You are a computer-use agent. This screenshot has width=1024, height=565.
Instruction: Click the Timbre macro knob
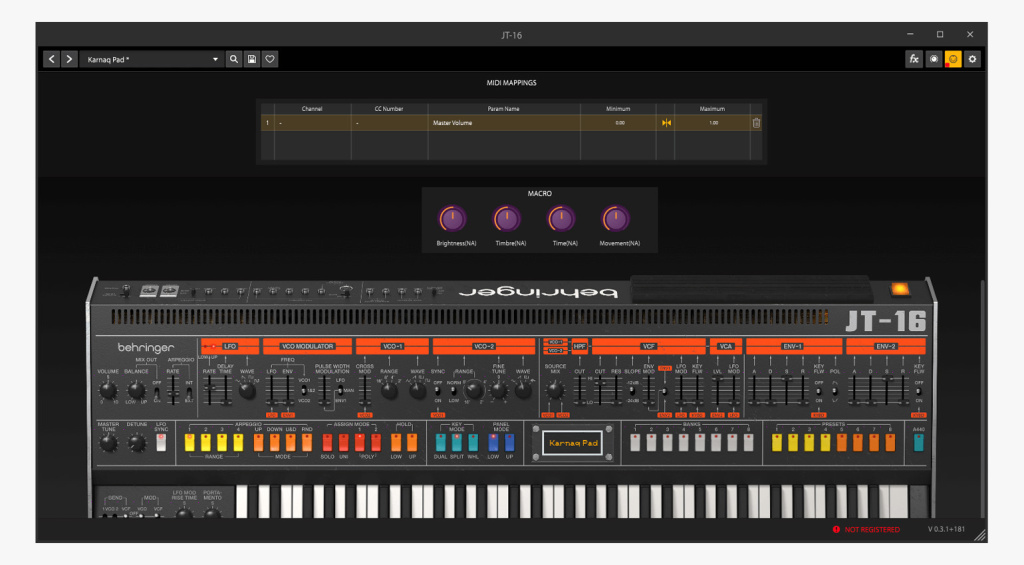tap(507, 219)
